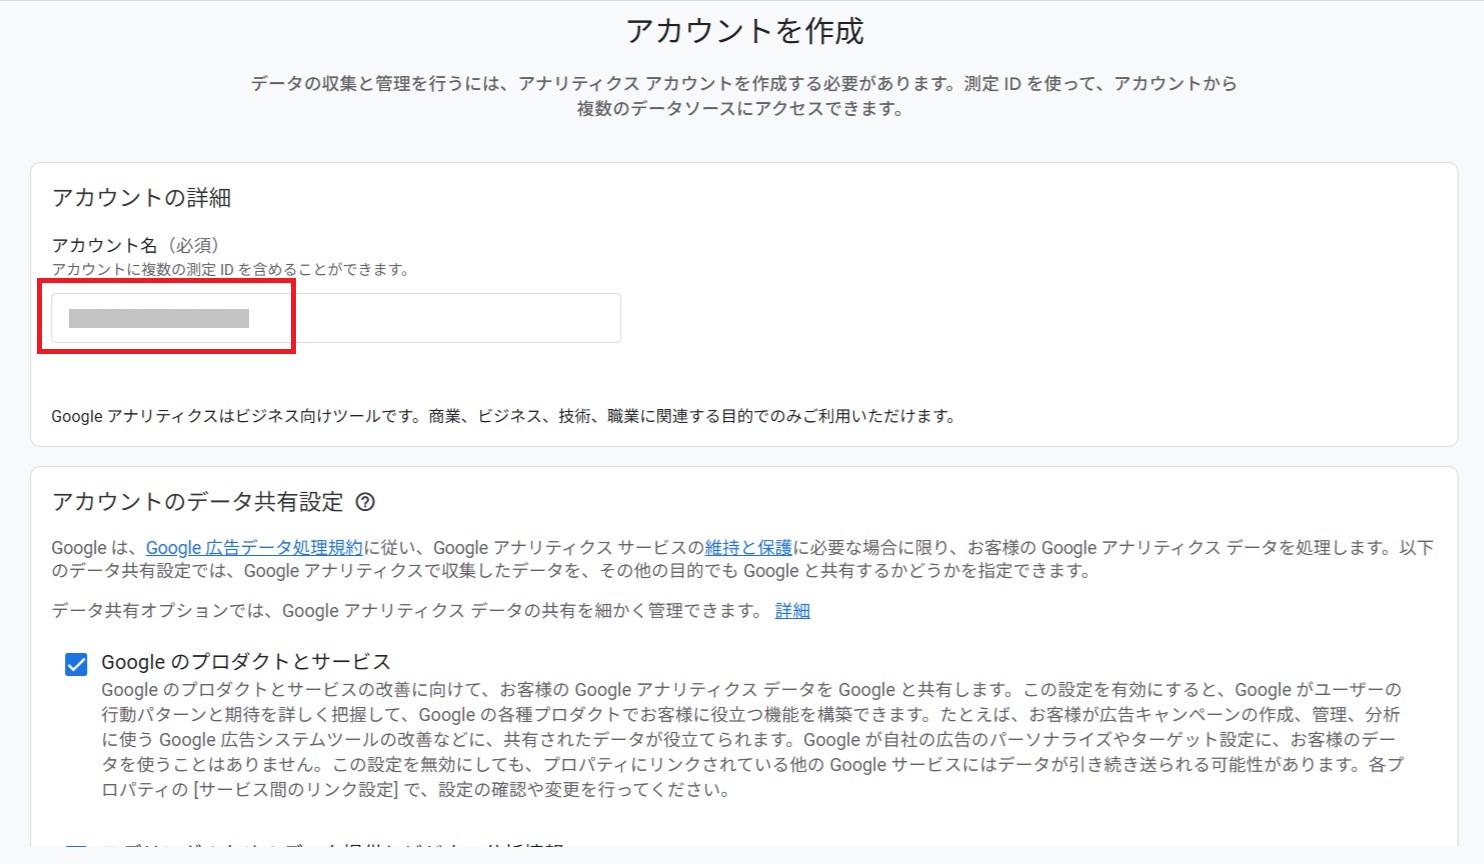Screen dimensions: 1484x864
Task: Click the sentence starting データ共有オプションでは
Action: (x=408, y=611)
